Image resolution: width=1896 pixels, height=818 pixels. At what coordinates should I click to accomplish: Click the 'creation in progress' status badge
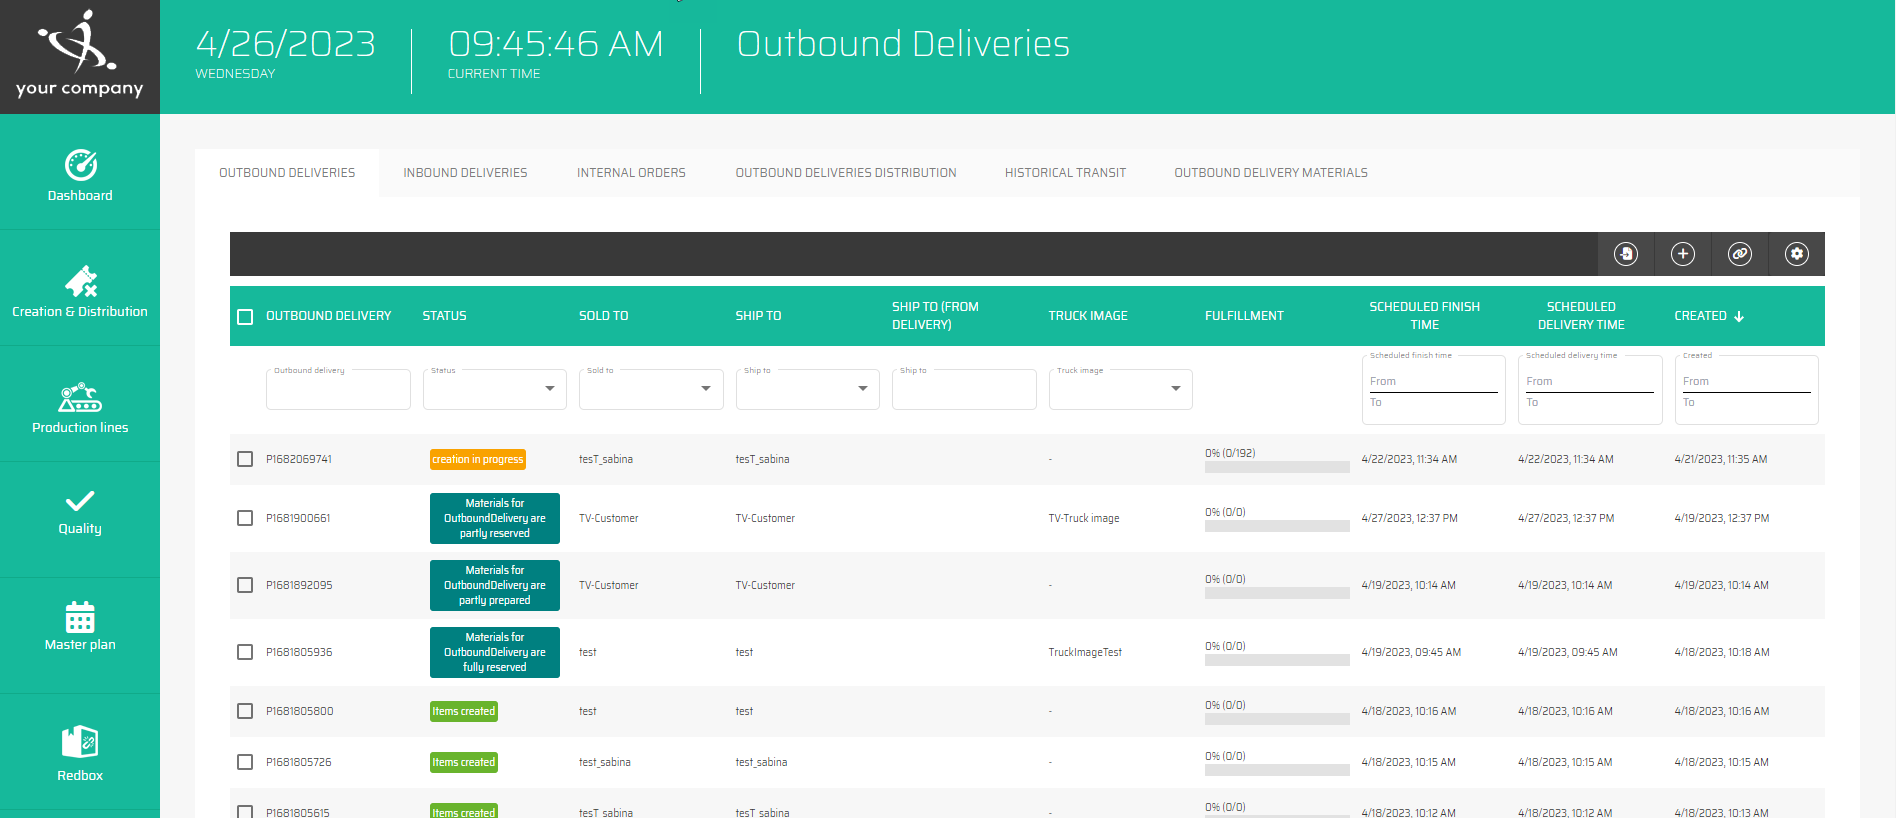[x=478, y=460]
